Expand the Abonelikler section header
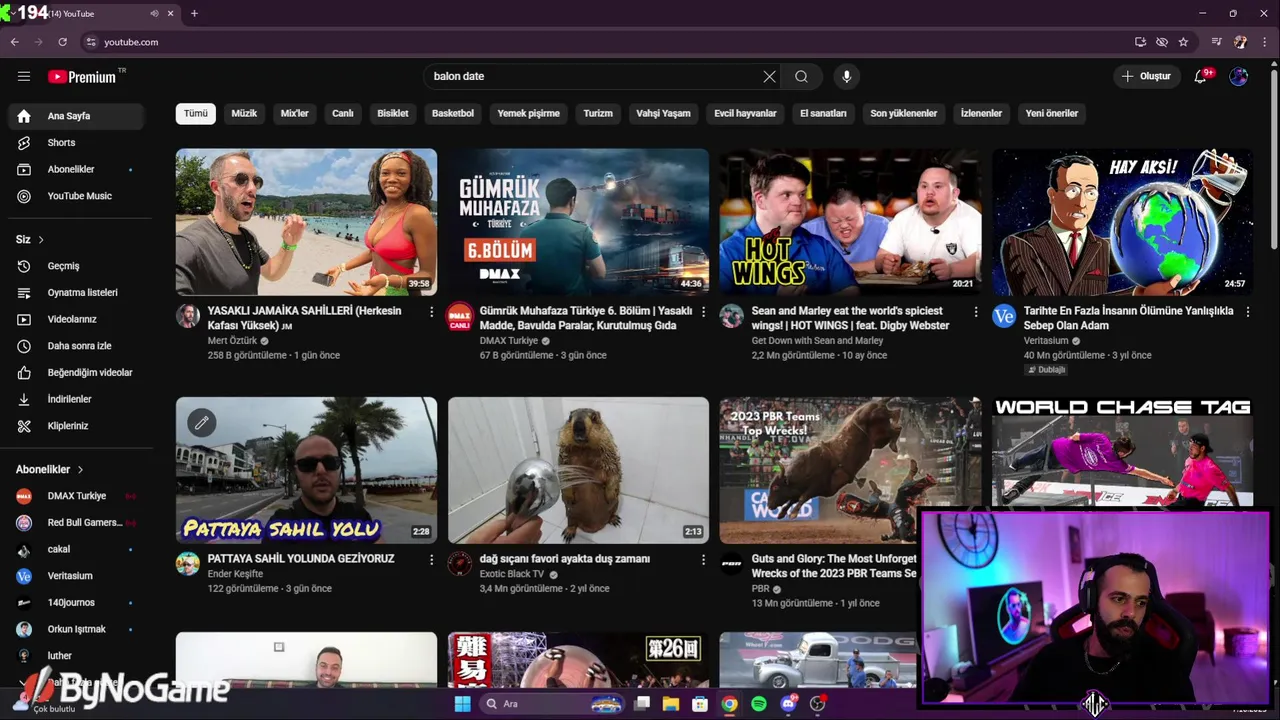 pyautogui.click(x=50, y=469)
